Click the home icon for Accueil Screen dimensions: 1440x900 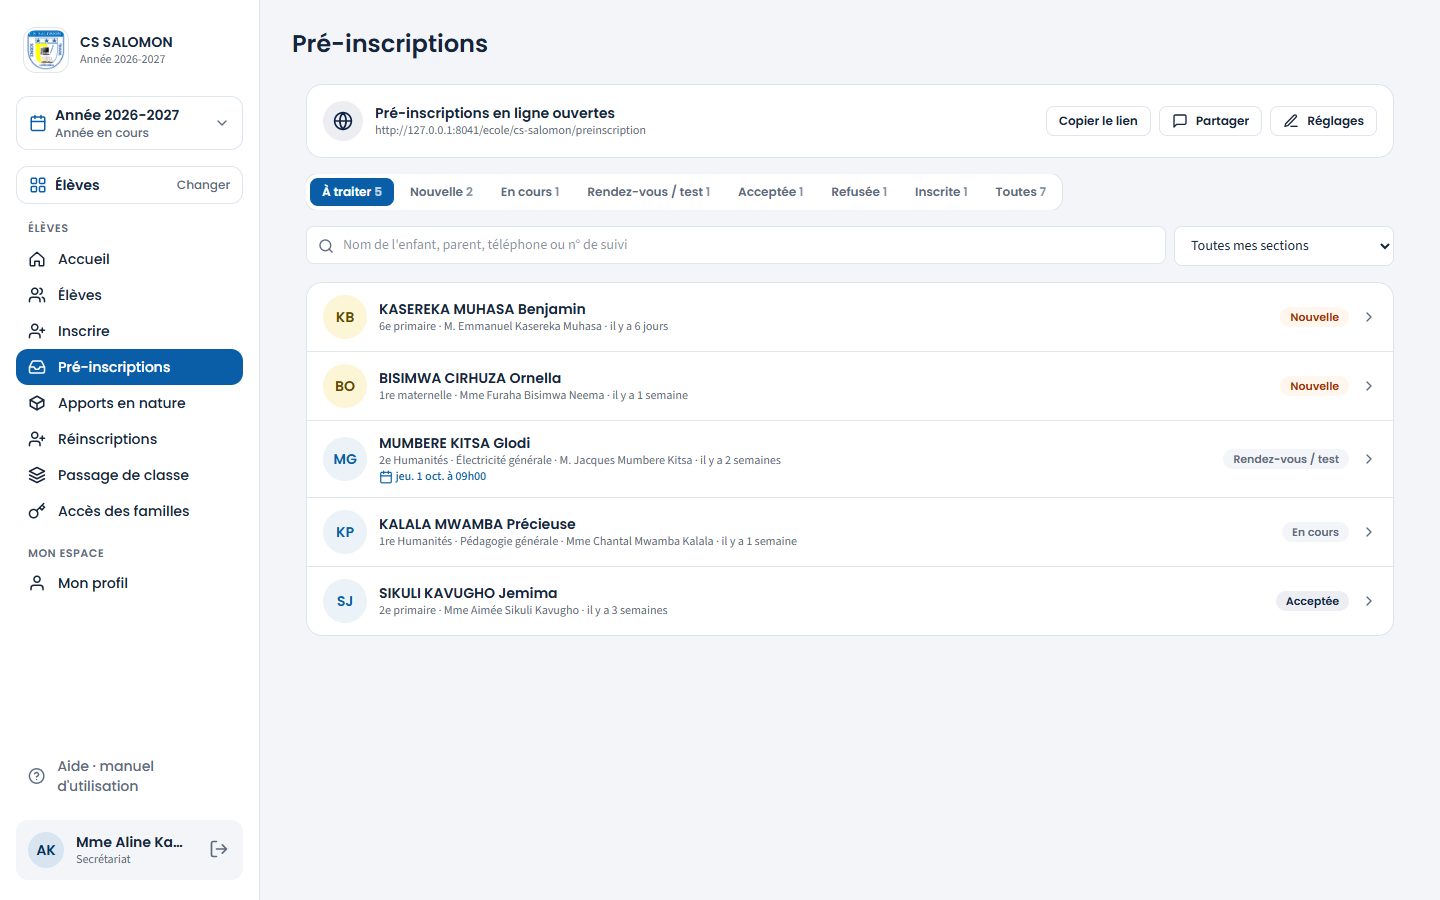point(37,259)
